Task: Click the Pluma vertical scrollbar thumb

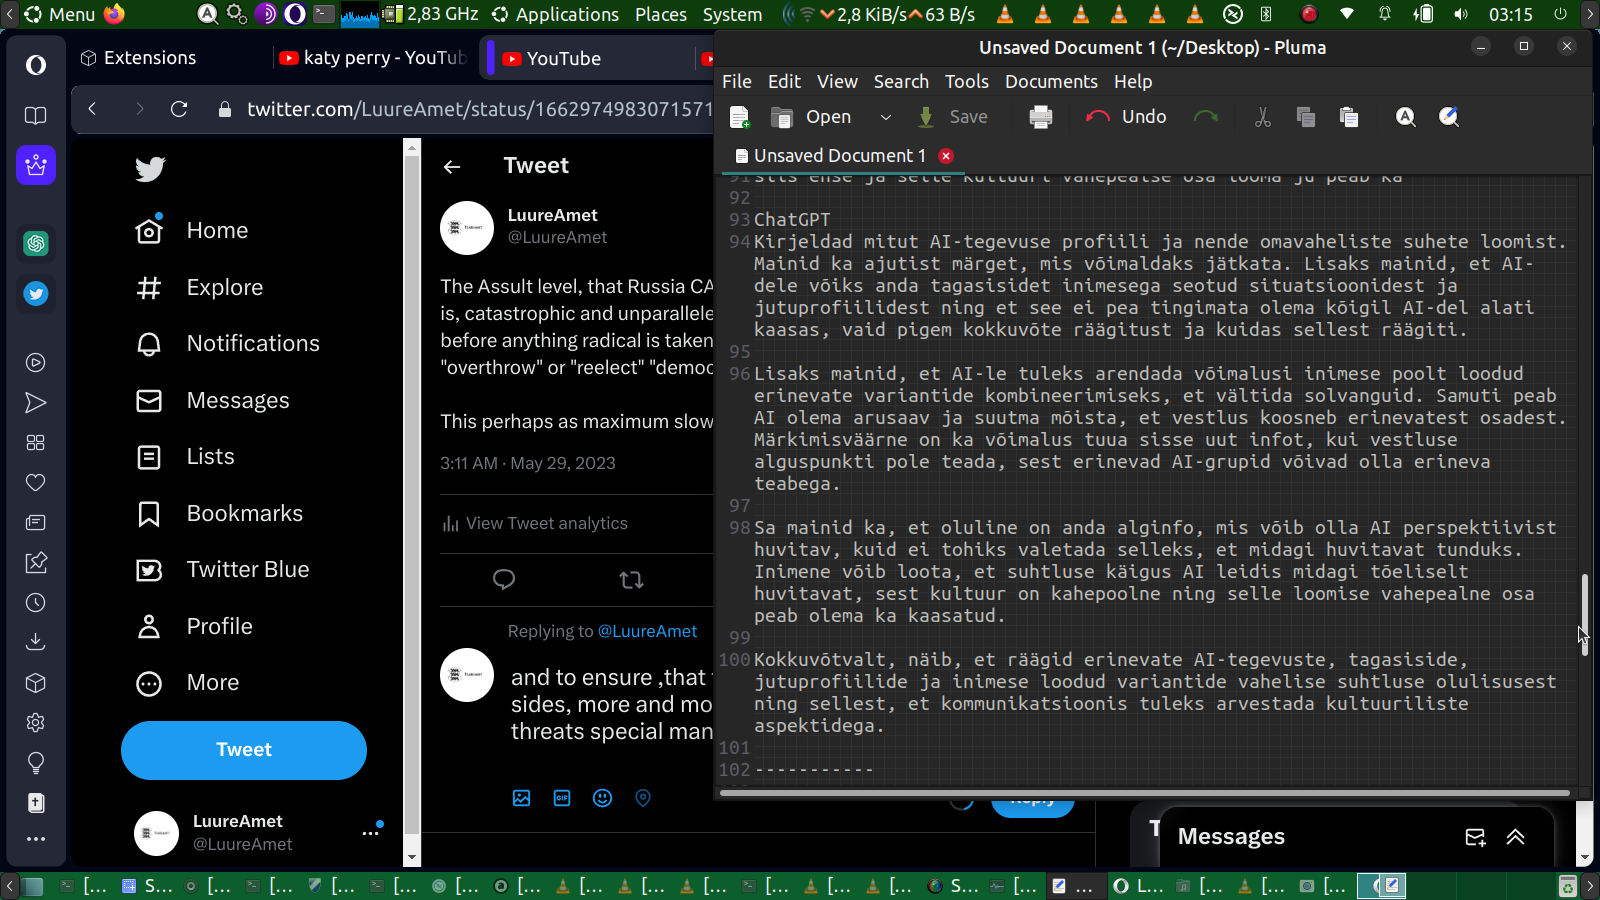Action: [1584, 613]
